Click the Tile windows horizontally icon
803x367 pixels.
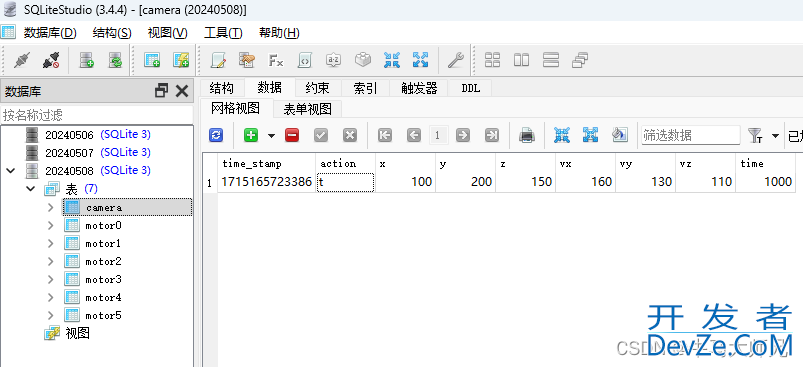pyautogui.click(x=521, y=60)
